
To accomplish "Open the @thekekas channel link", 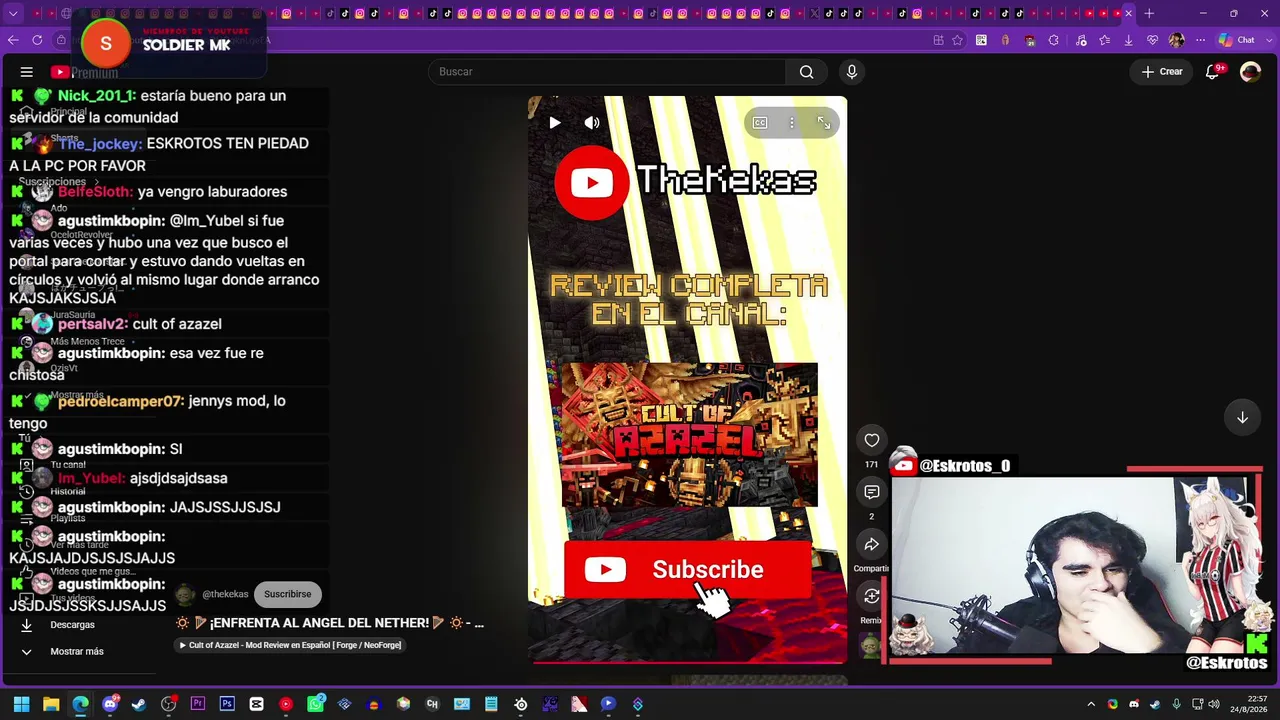I will point(225,594).
